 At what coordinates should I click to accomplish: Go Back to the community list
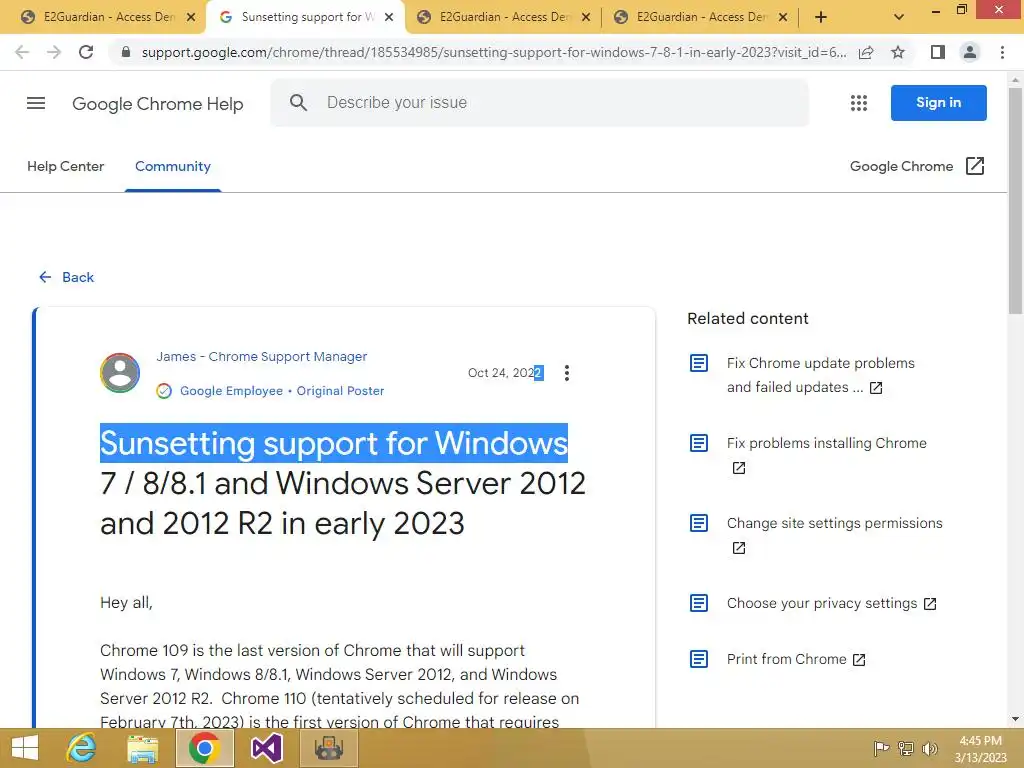[66, 277]
